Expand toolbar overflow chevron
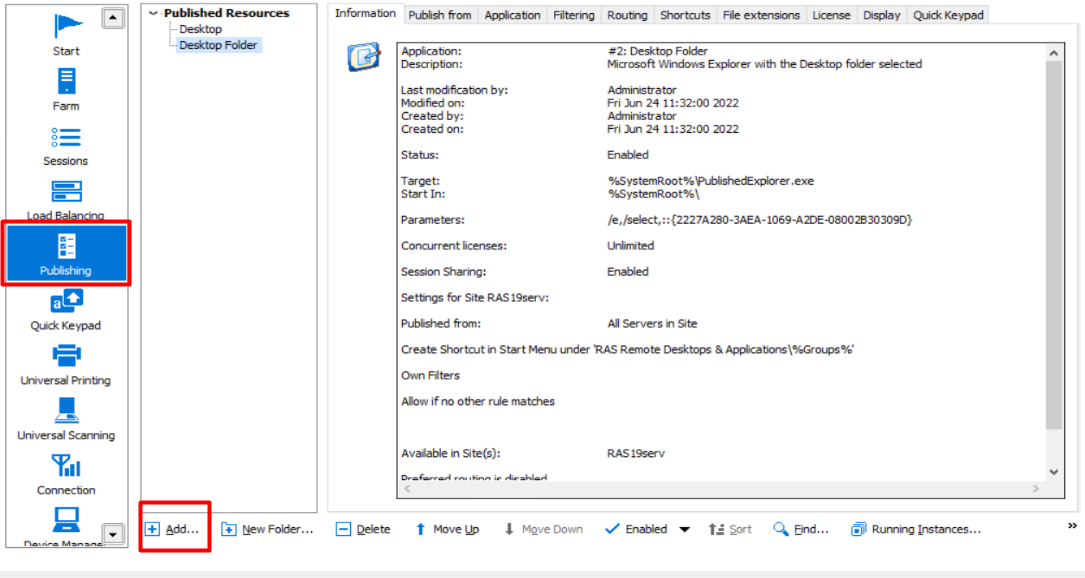The width and height of the screenshot is (1085, 578). click(x=1073, y=526)
